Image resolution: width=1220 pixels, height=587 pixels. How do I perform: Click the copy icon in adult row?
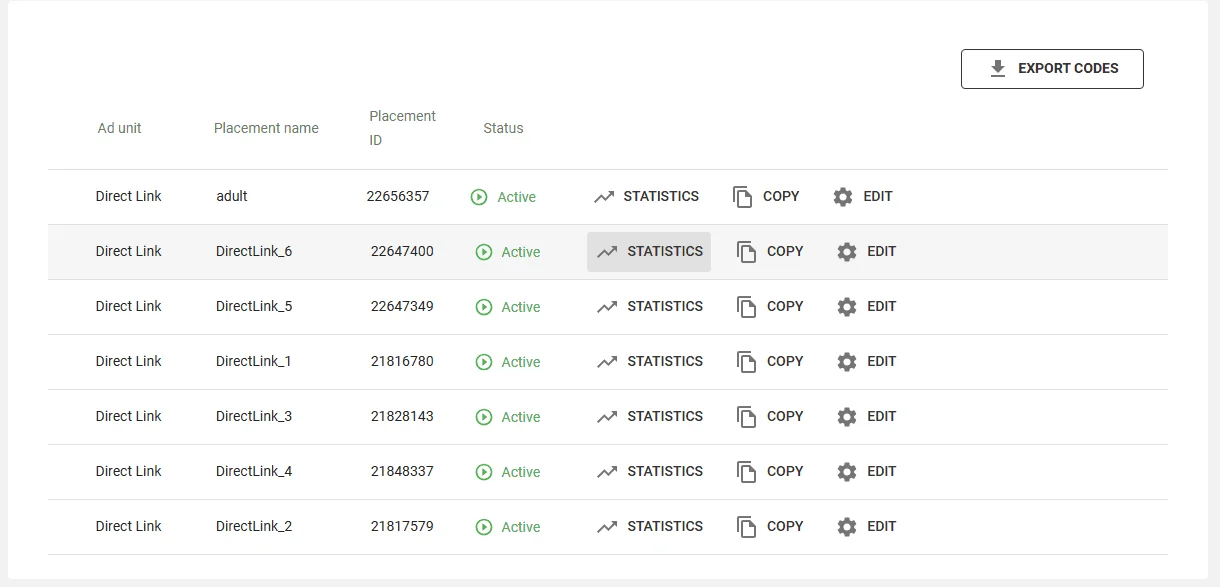(742, 197)
